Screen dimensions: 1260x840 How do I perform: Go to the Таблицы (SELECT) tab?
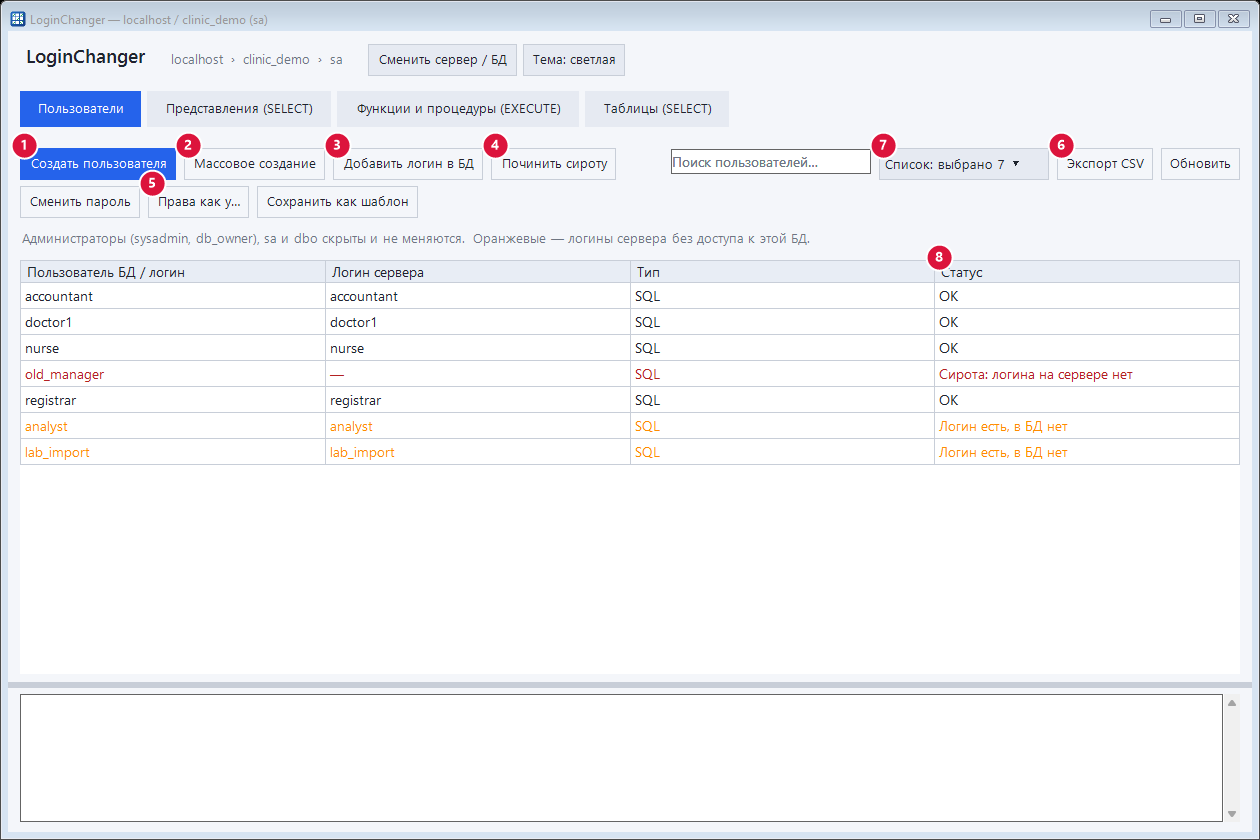(657, 109)
